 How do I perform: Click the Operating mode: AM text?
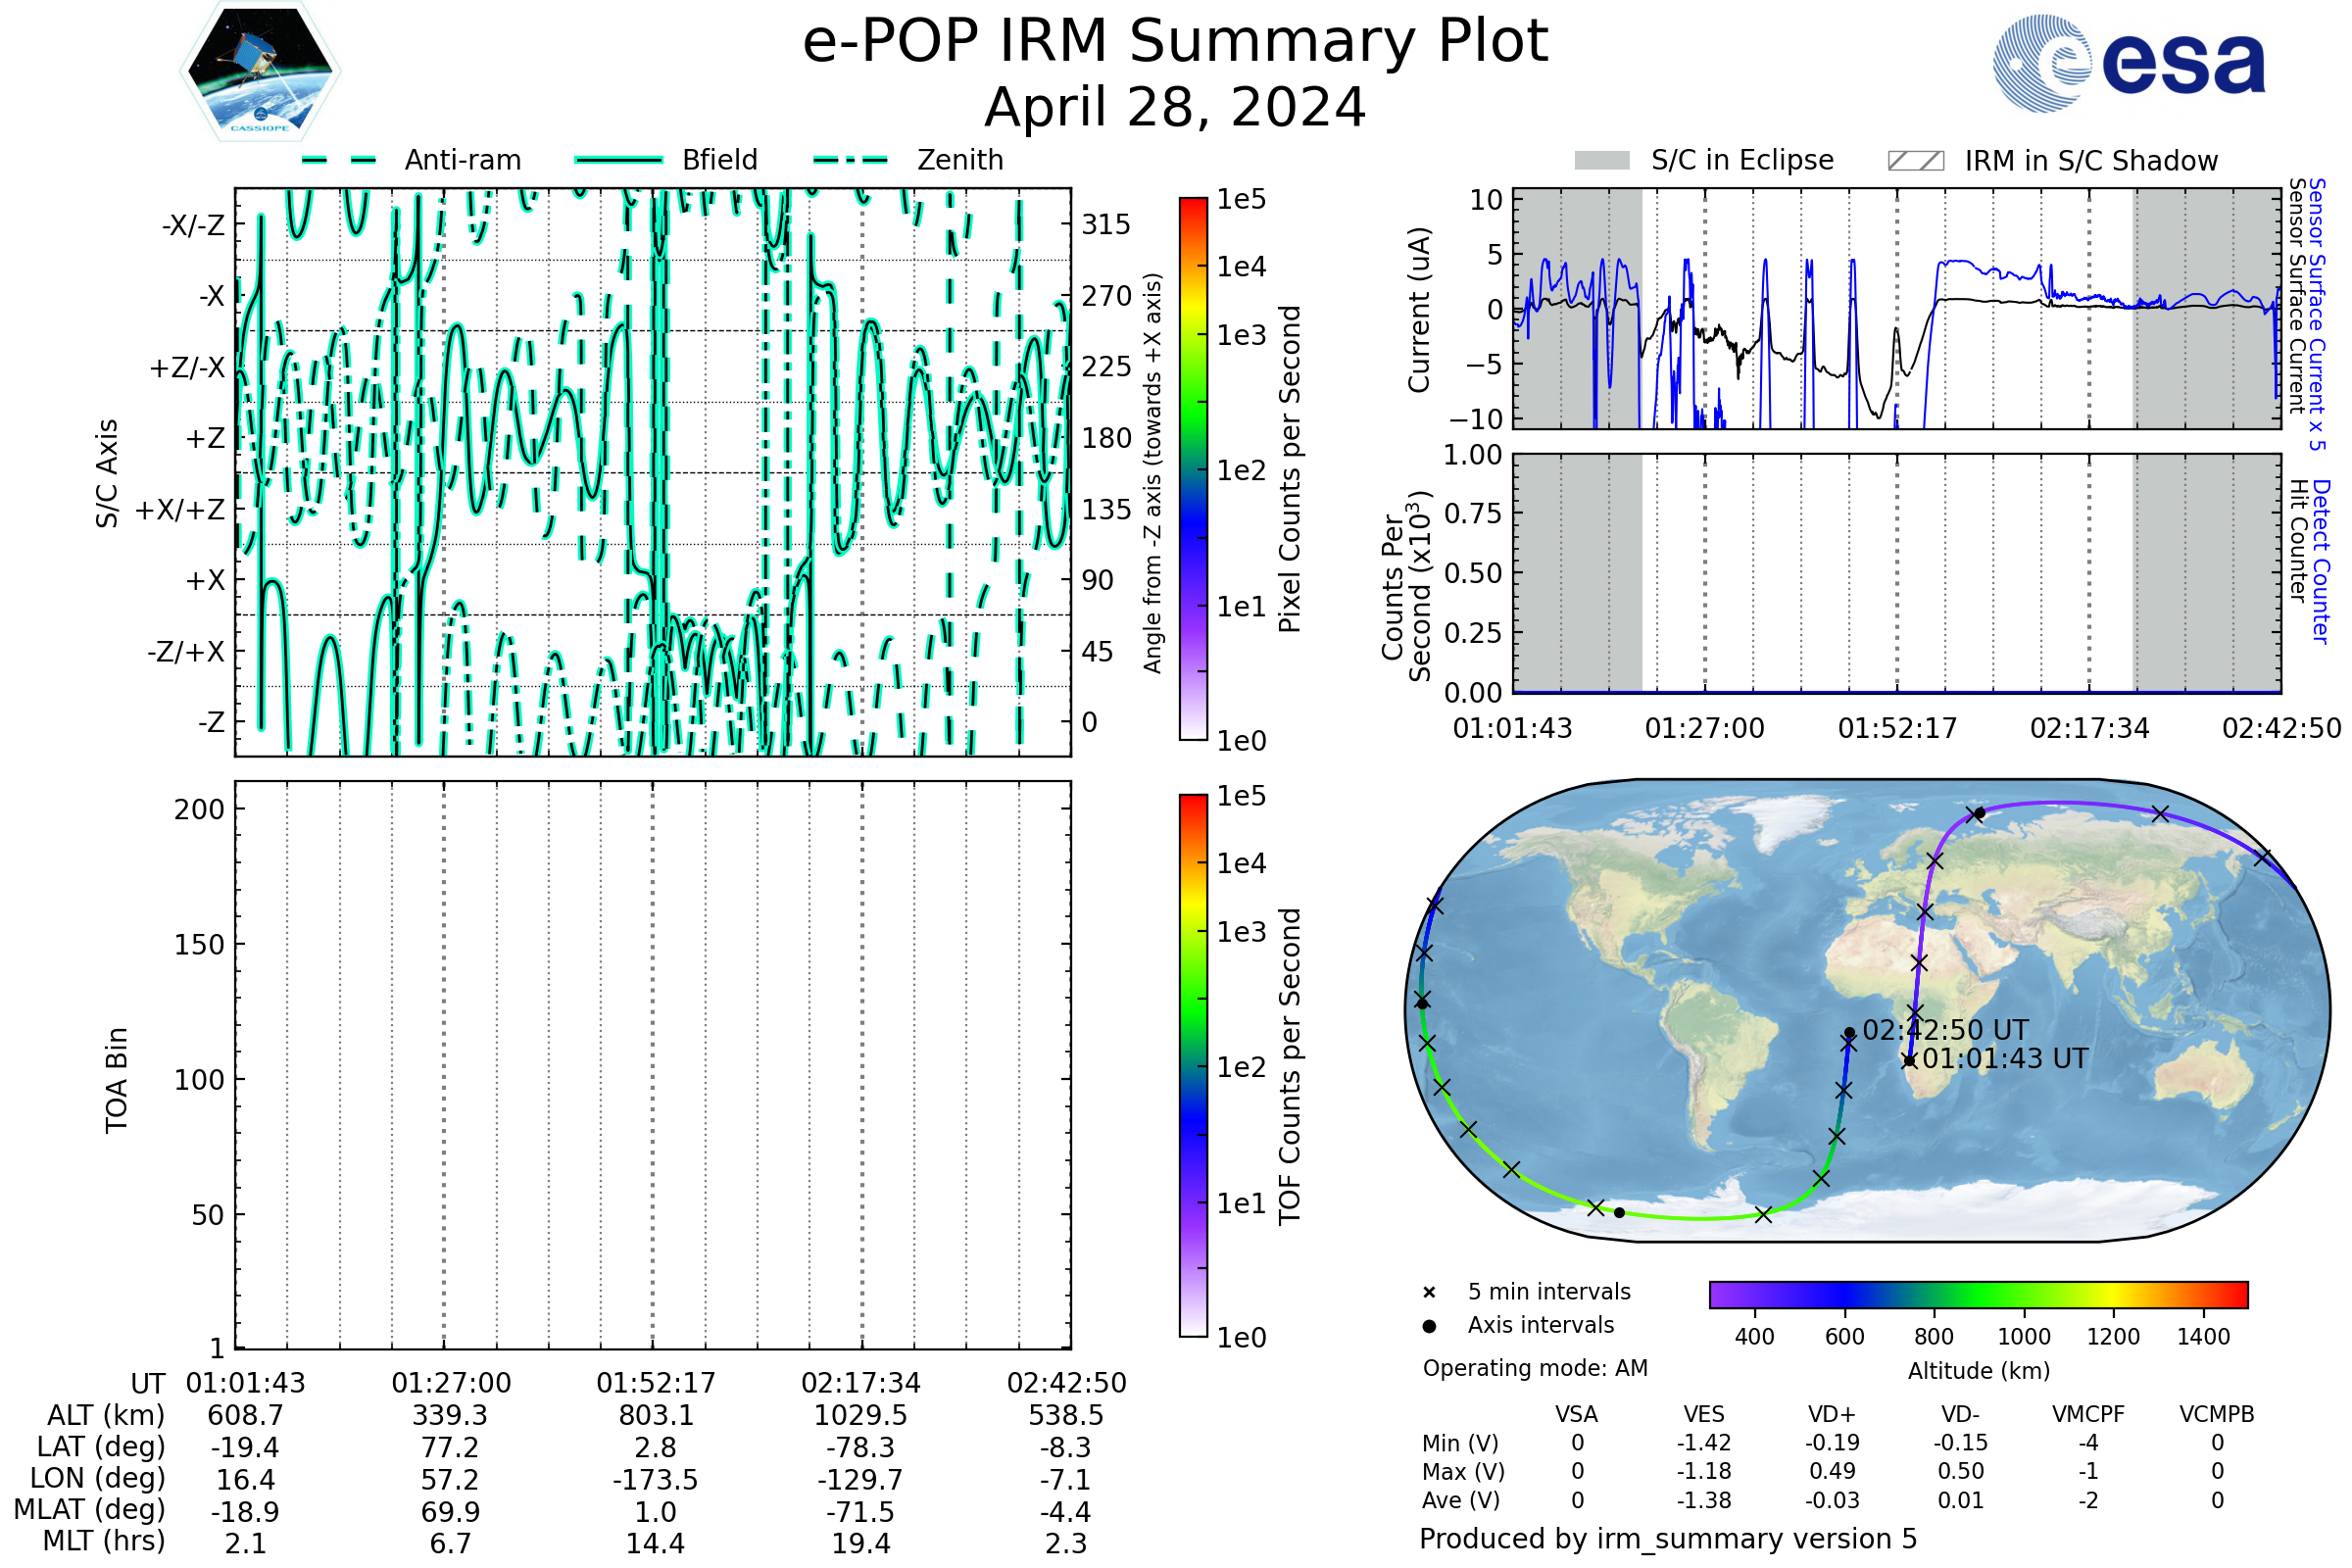coord(1535,1368)
